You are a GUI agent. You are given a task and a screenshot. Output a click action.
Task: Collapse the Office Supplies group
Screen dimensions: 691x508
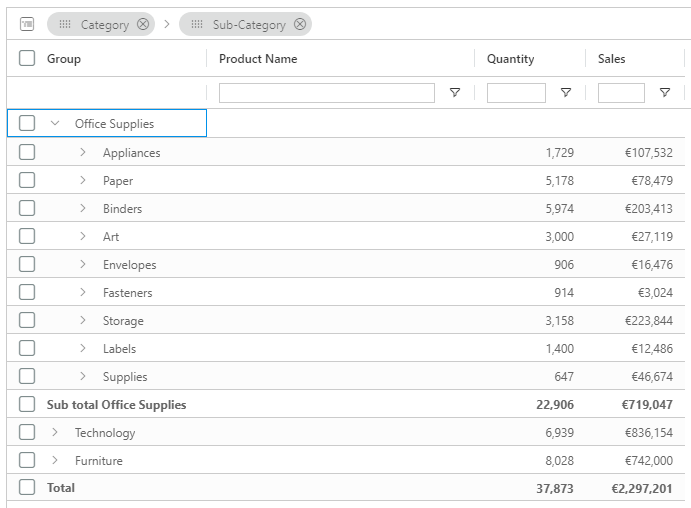[55, 124]
